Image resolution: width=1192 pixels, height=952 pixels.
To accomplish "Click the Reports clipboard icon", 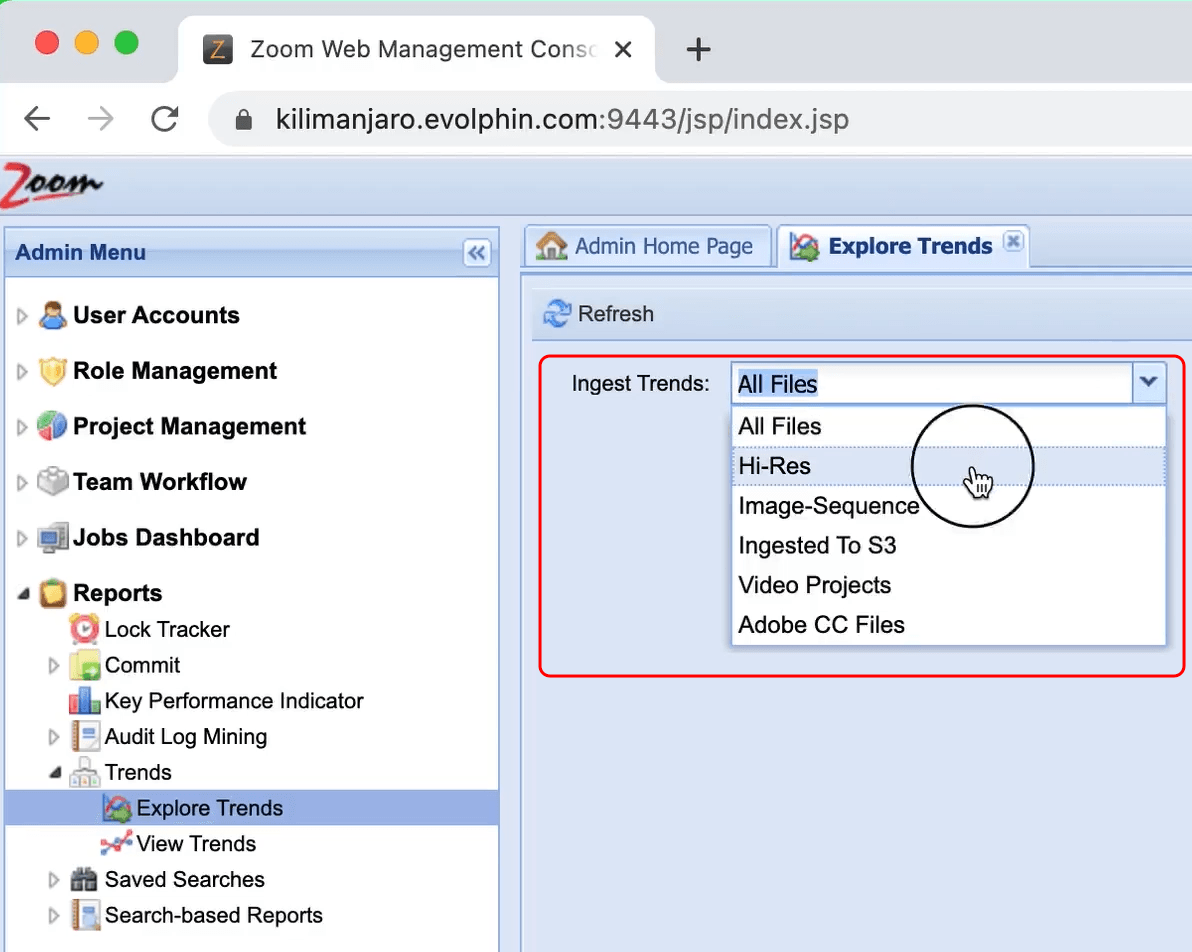I will tap(52, 593).
